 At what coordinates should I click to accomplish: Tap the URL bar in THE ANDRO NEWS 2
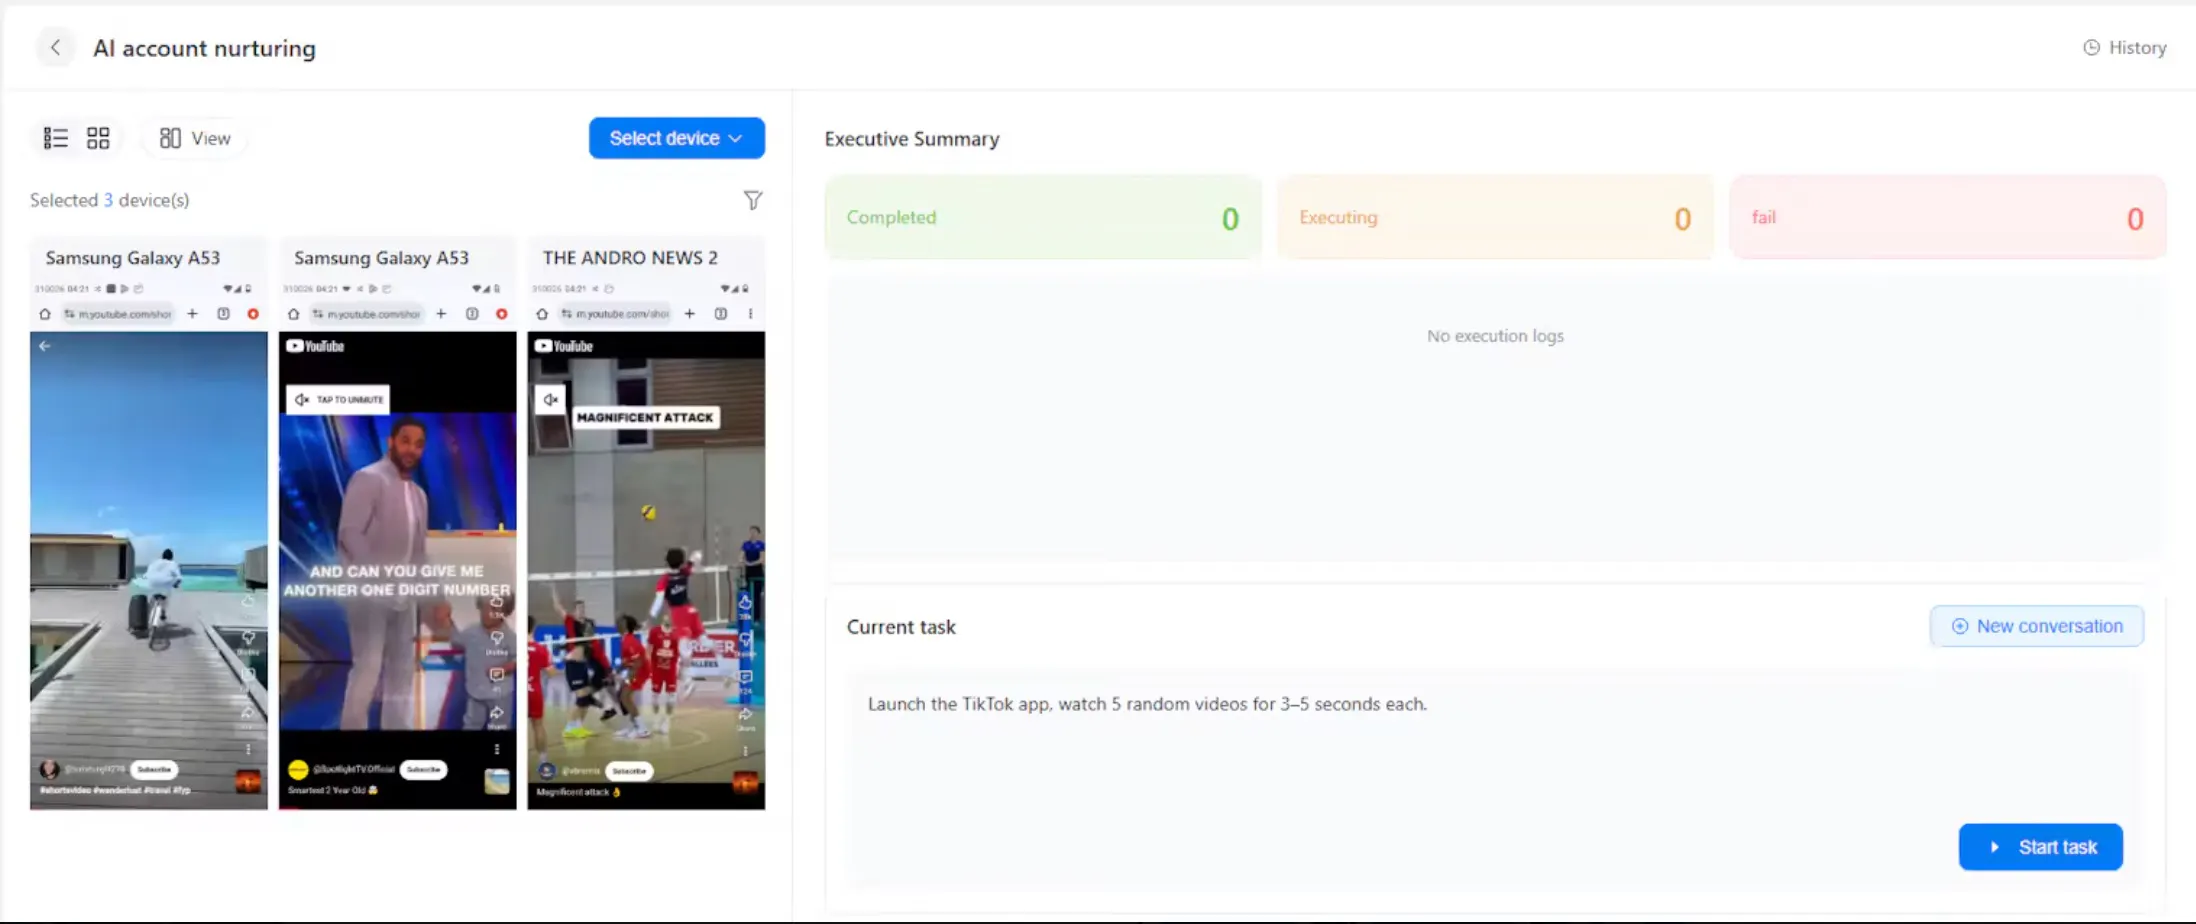616,314
